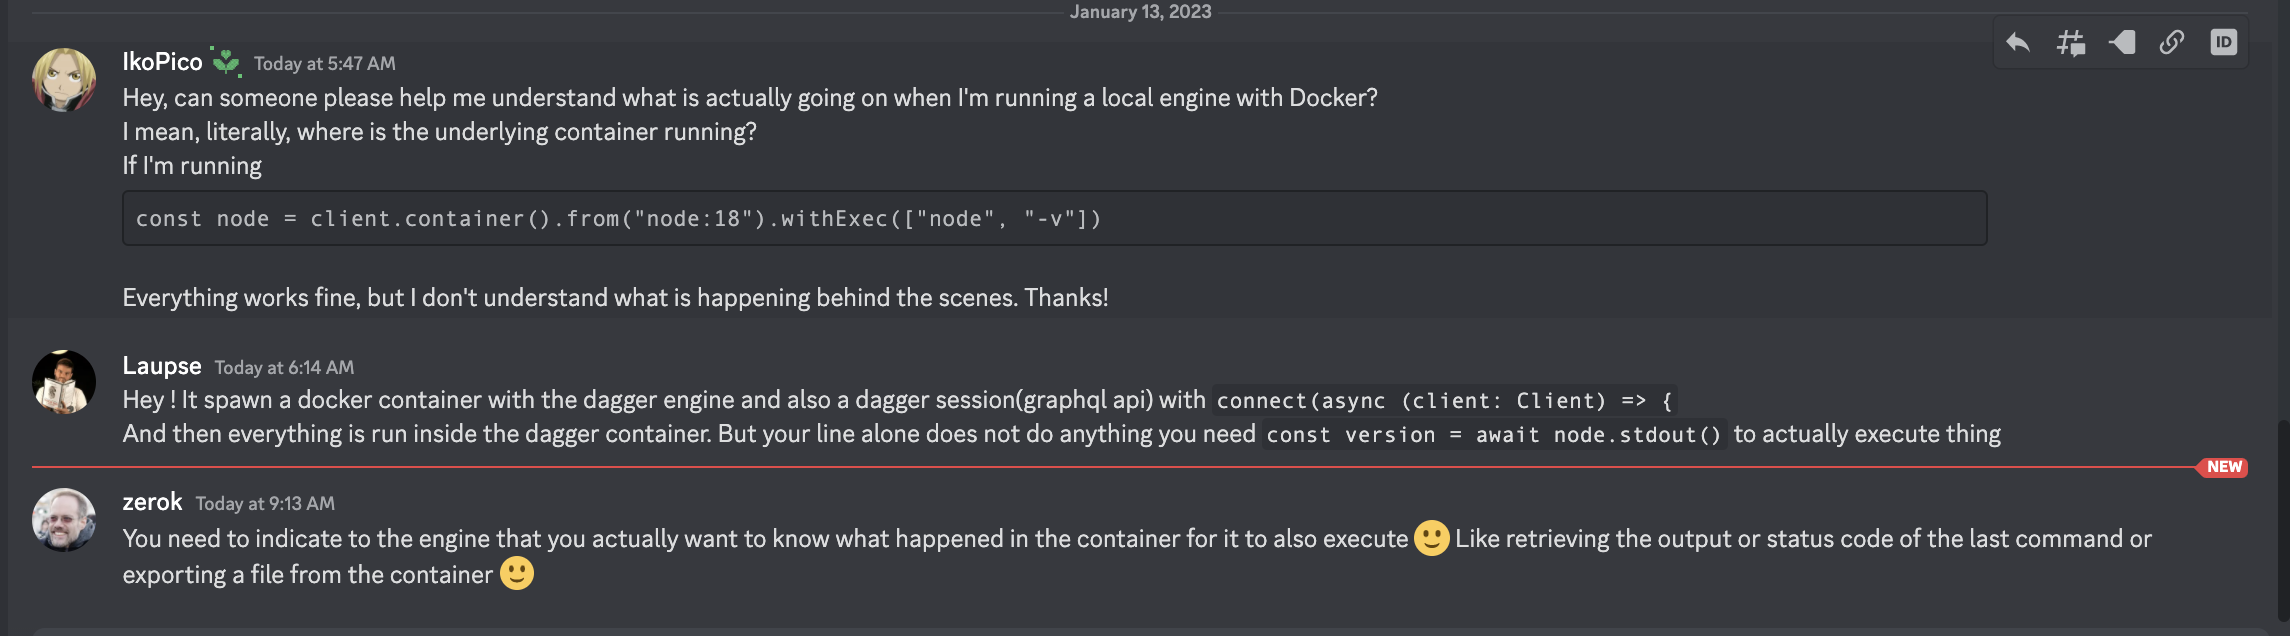The height and width of the screenshot is (636, 2290).
Task: Click the Forward message icon
Action: tap(2121, 44)
